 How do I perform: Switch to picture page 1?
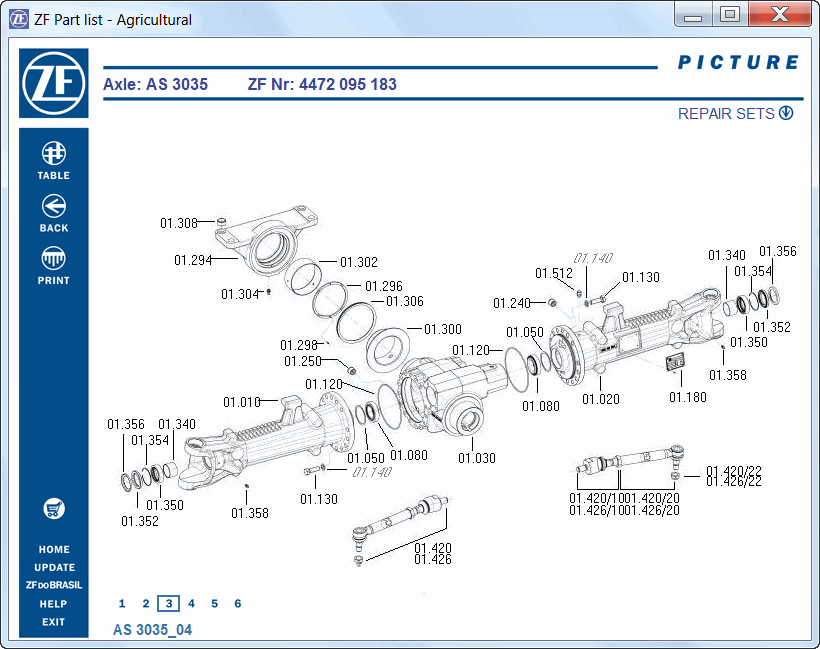coord(122,603)
